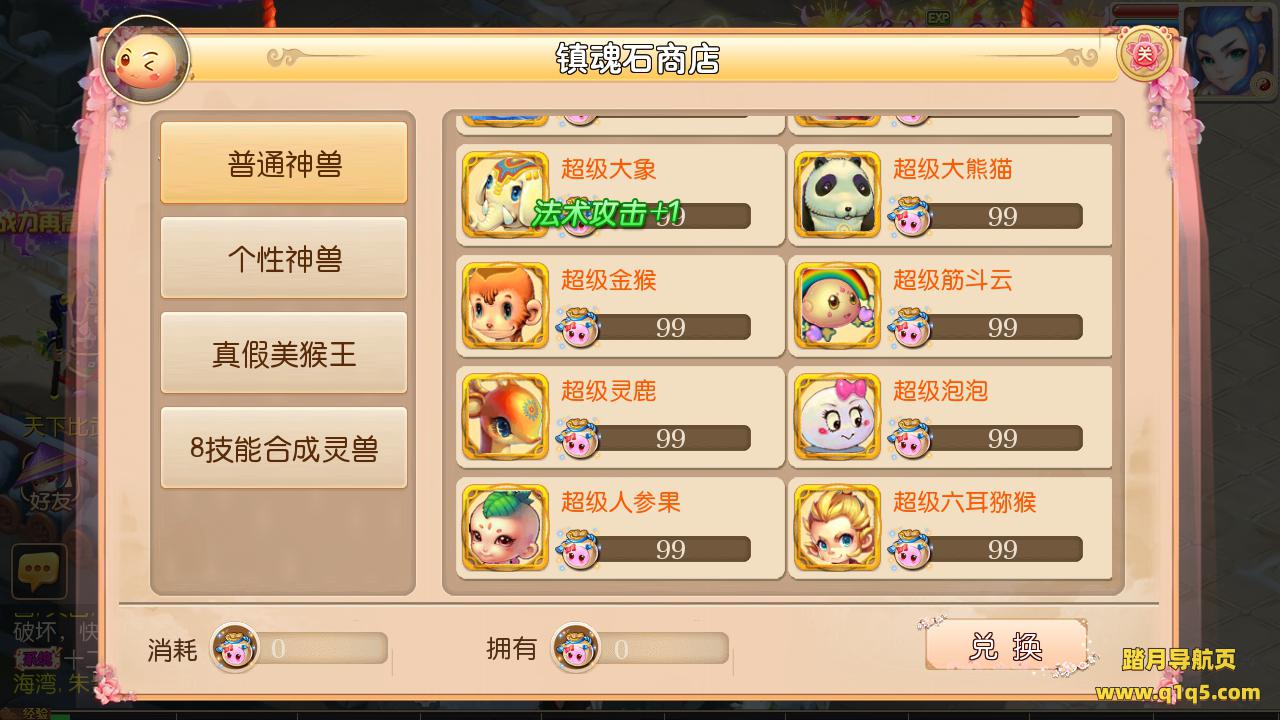Pick the 超级六耳猕猴 pet portrait
Screen dimensions: 1280x720
click(838, 528)
